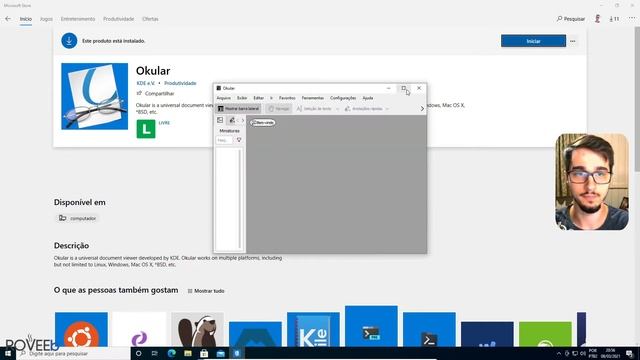The width and height of the screenshot is (640, 360).
Task: Open the Windows Start menu
Action: click(8, 353)
